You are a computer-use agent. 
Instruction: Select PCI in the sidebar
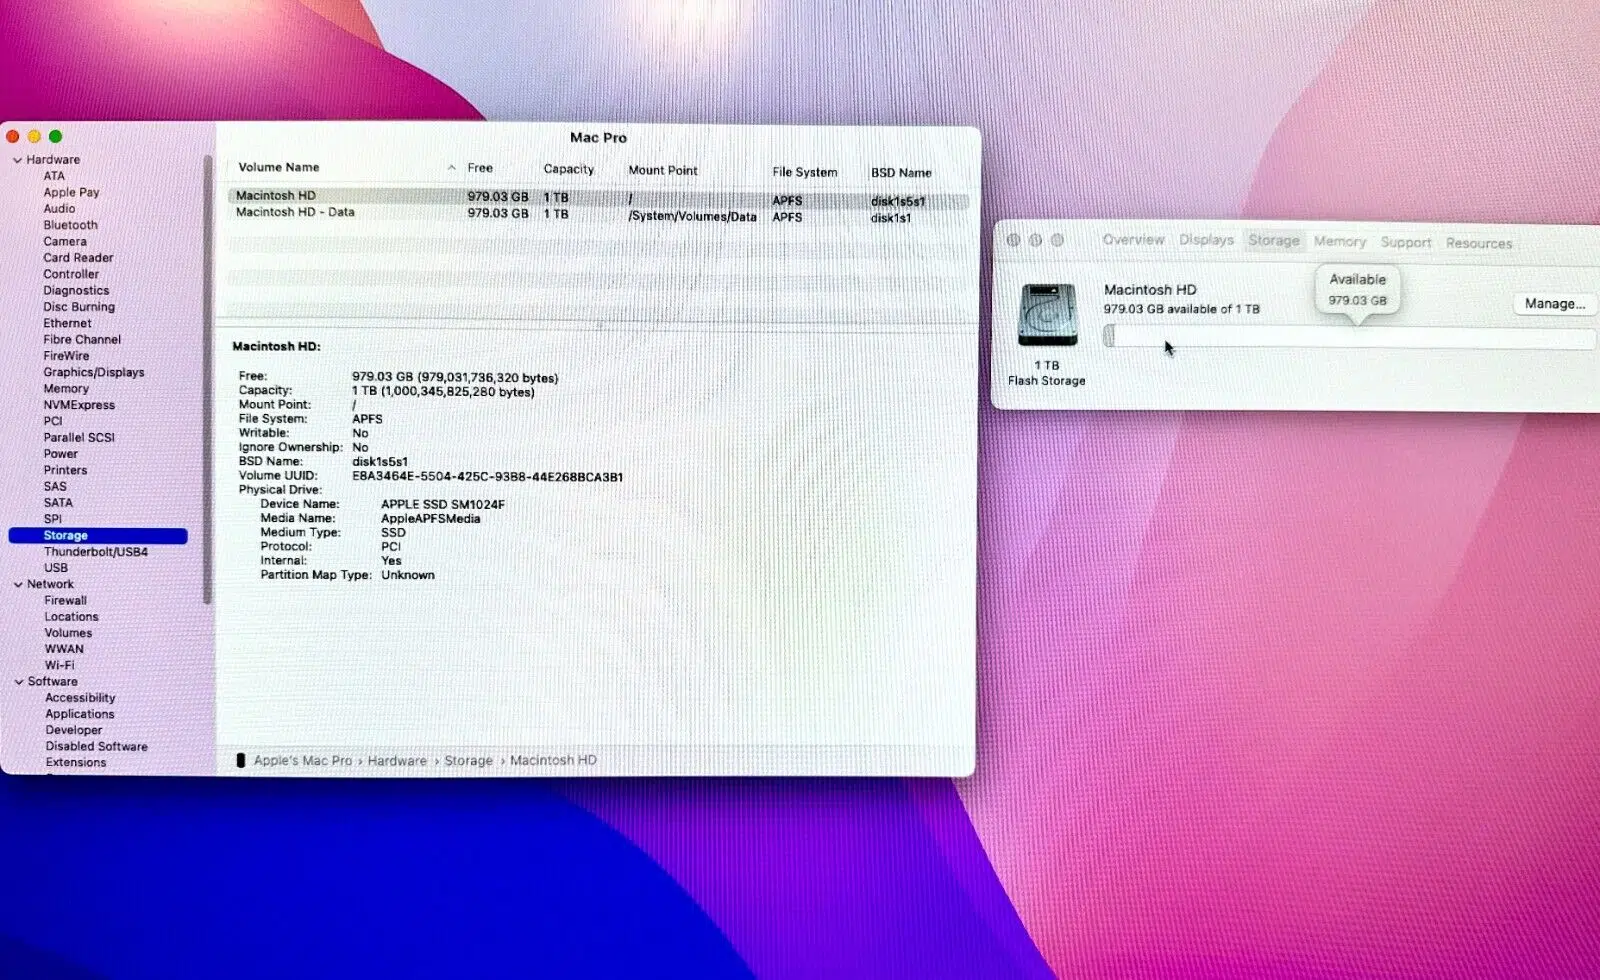pyautogui.click(x=53, y=421)
